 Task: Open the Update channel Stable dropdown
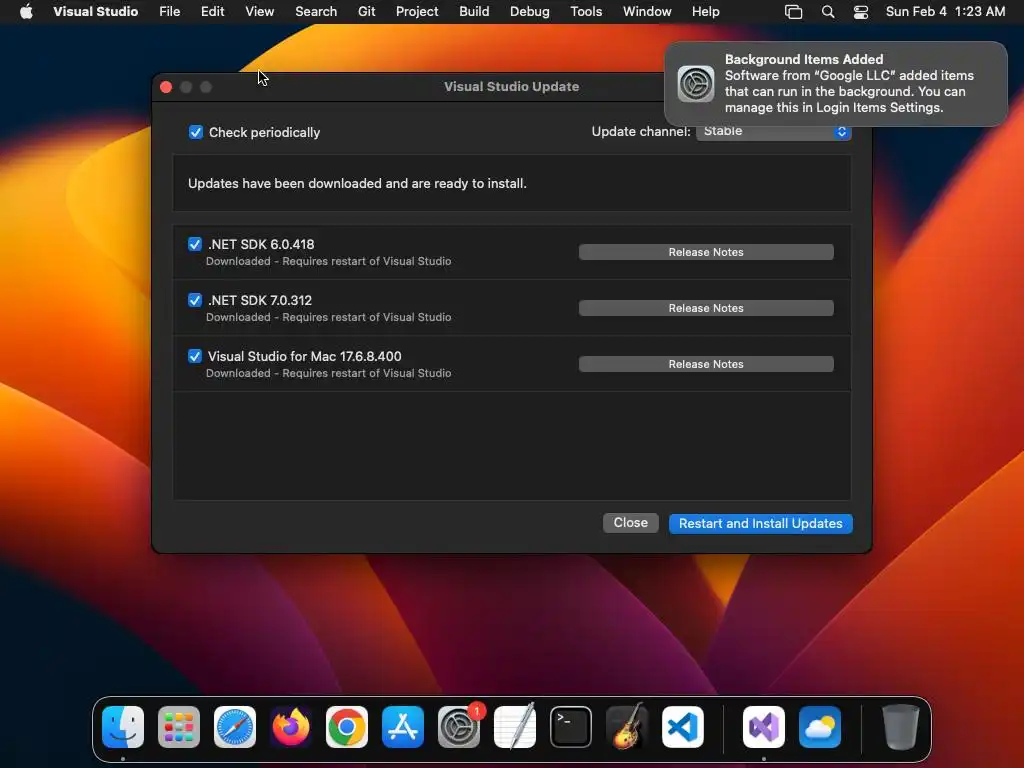[773, 131]
